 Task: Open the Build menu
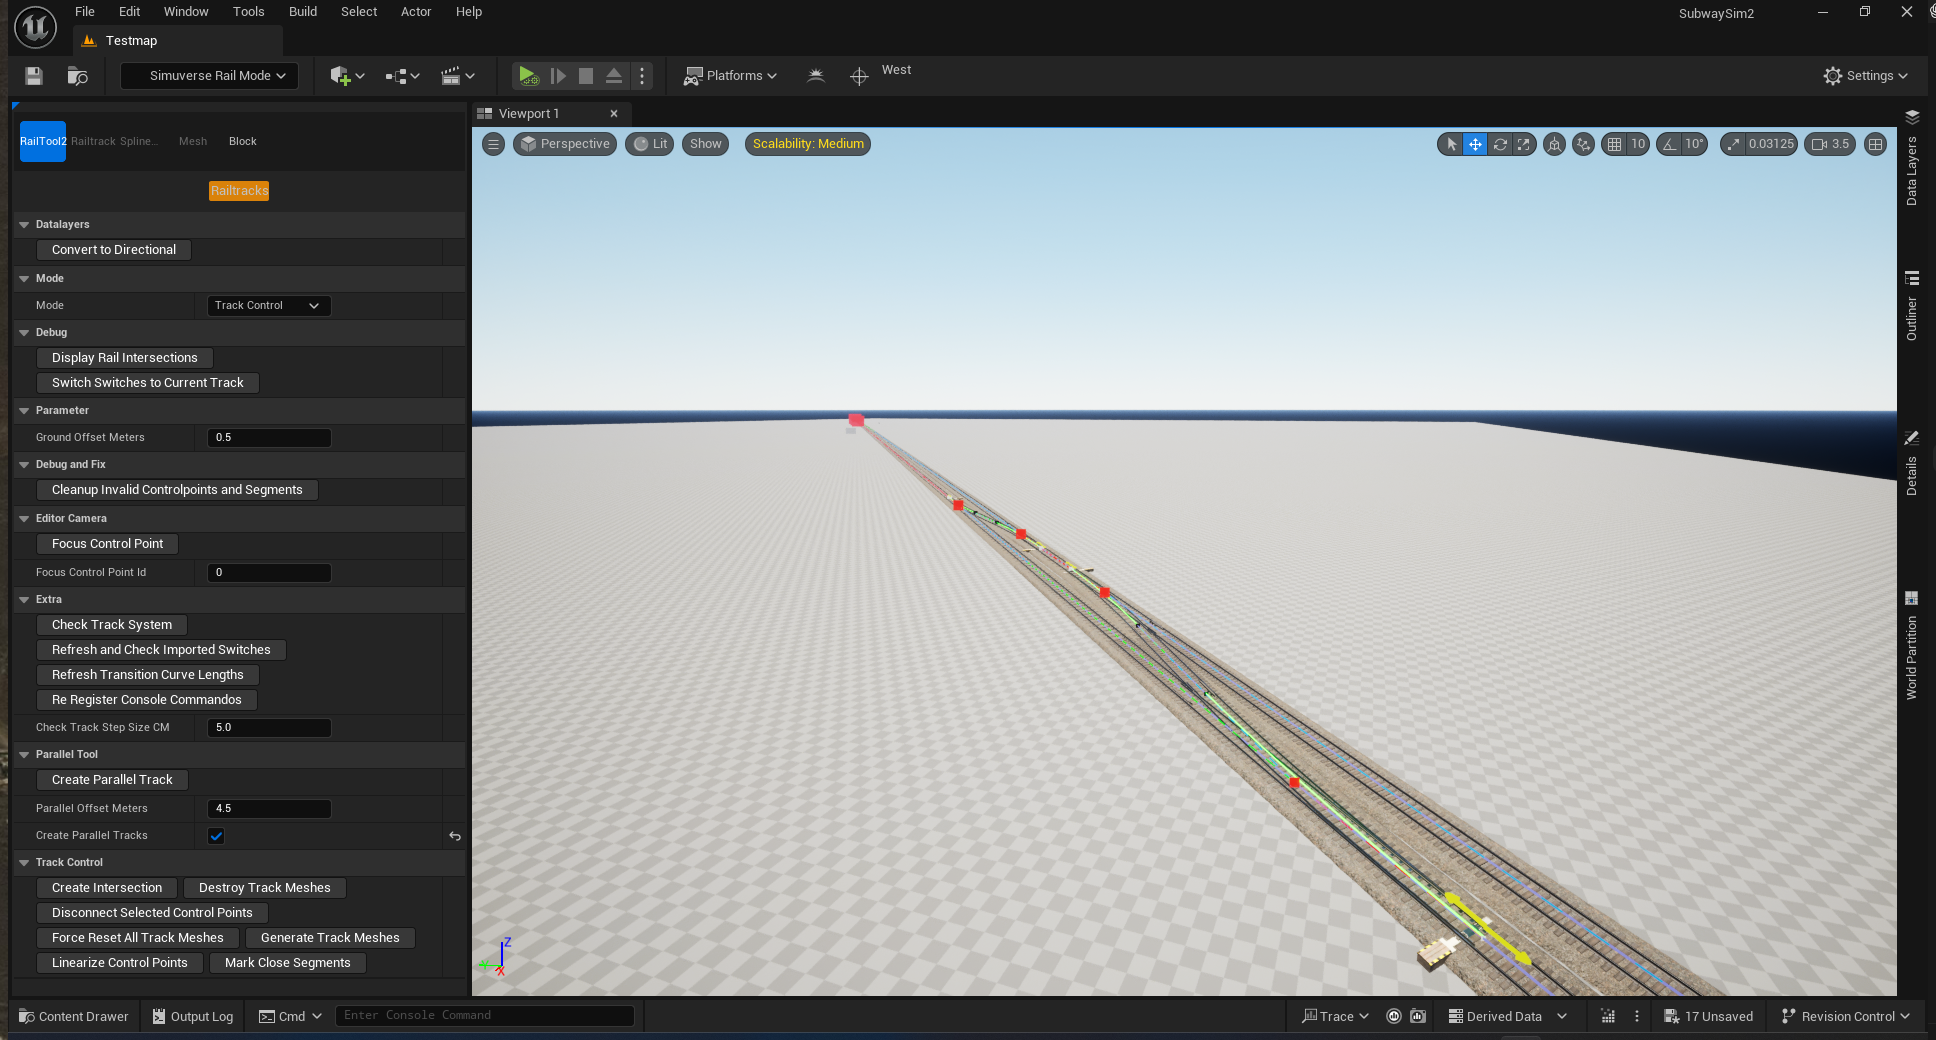coord(302,12)
